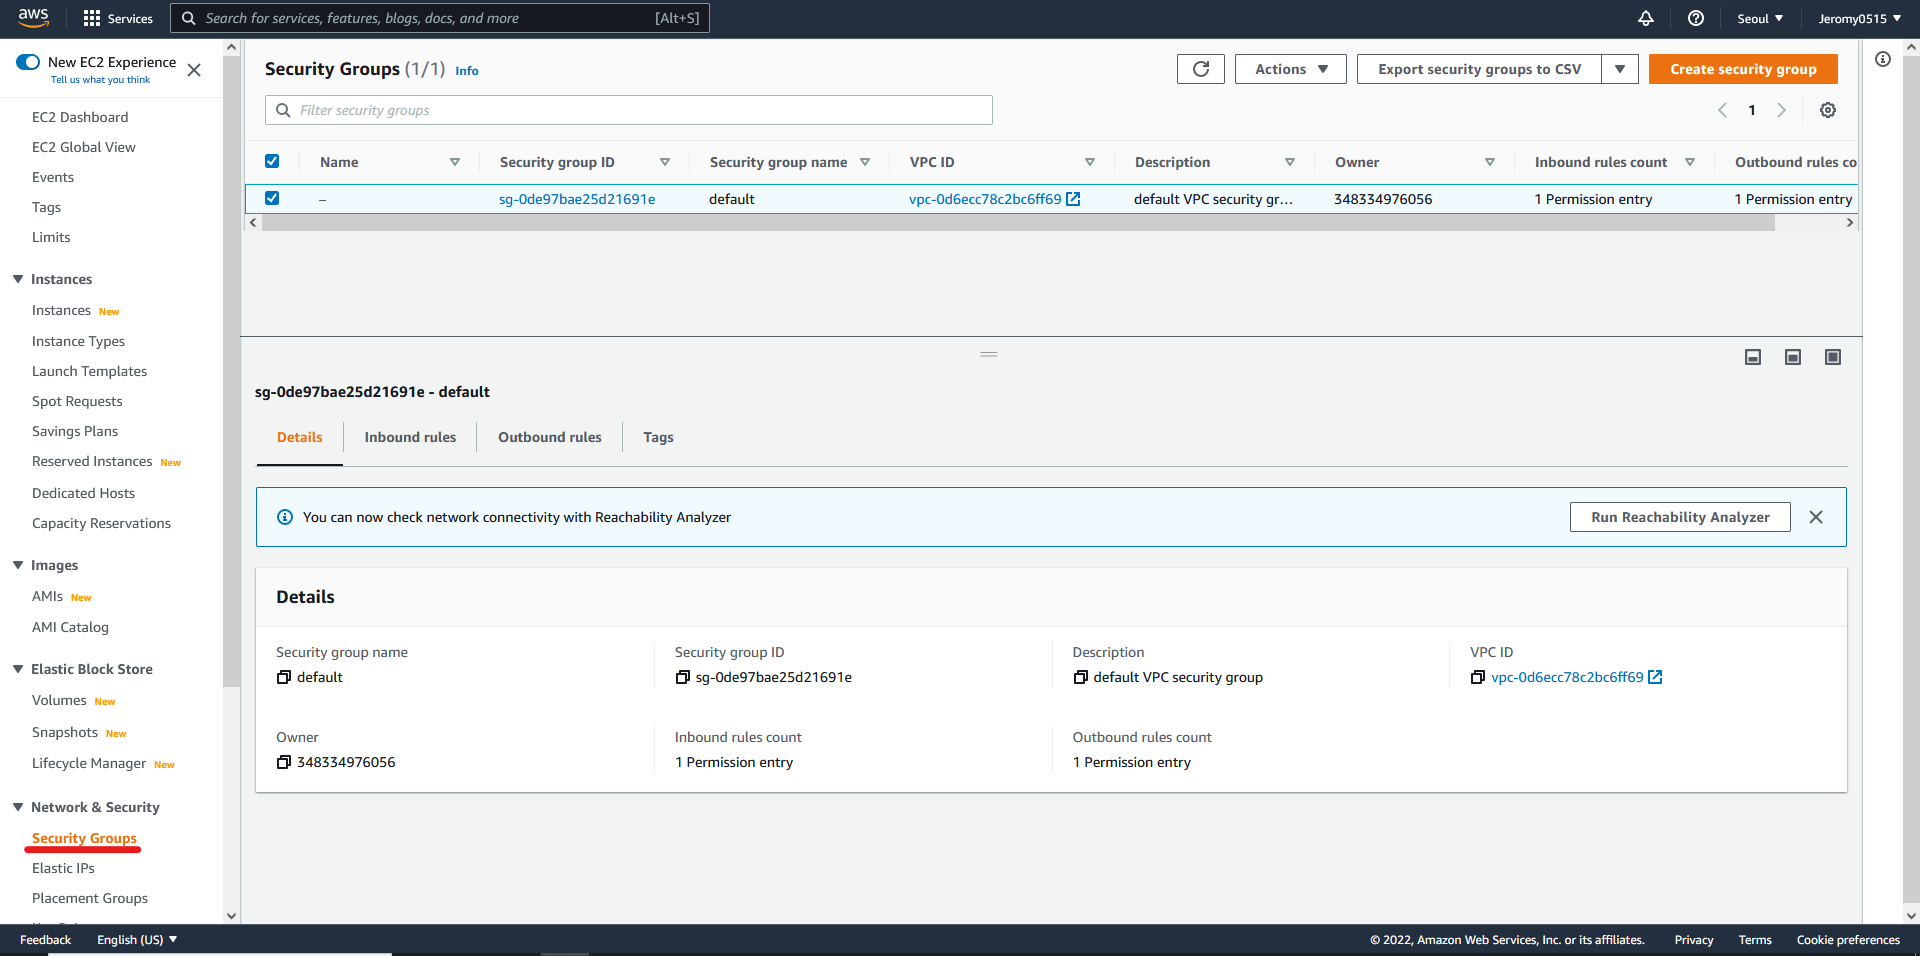Copy the VPC ID in Details
This screenshot has height=956, width=1920.
1478,677
